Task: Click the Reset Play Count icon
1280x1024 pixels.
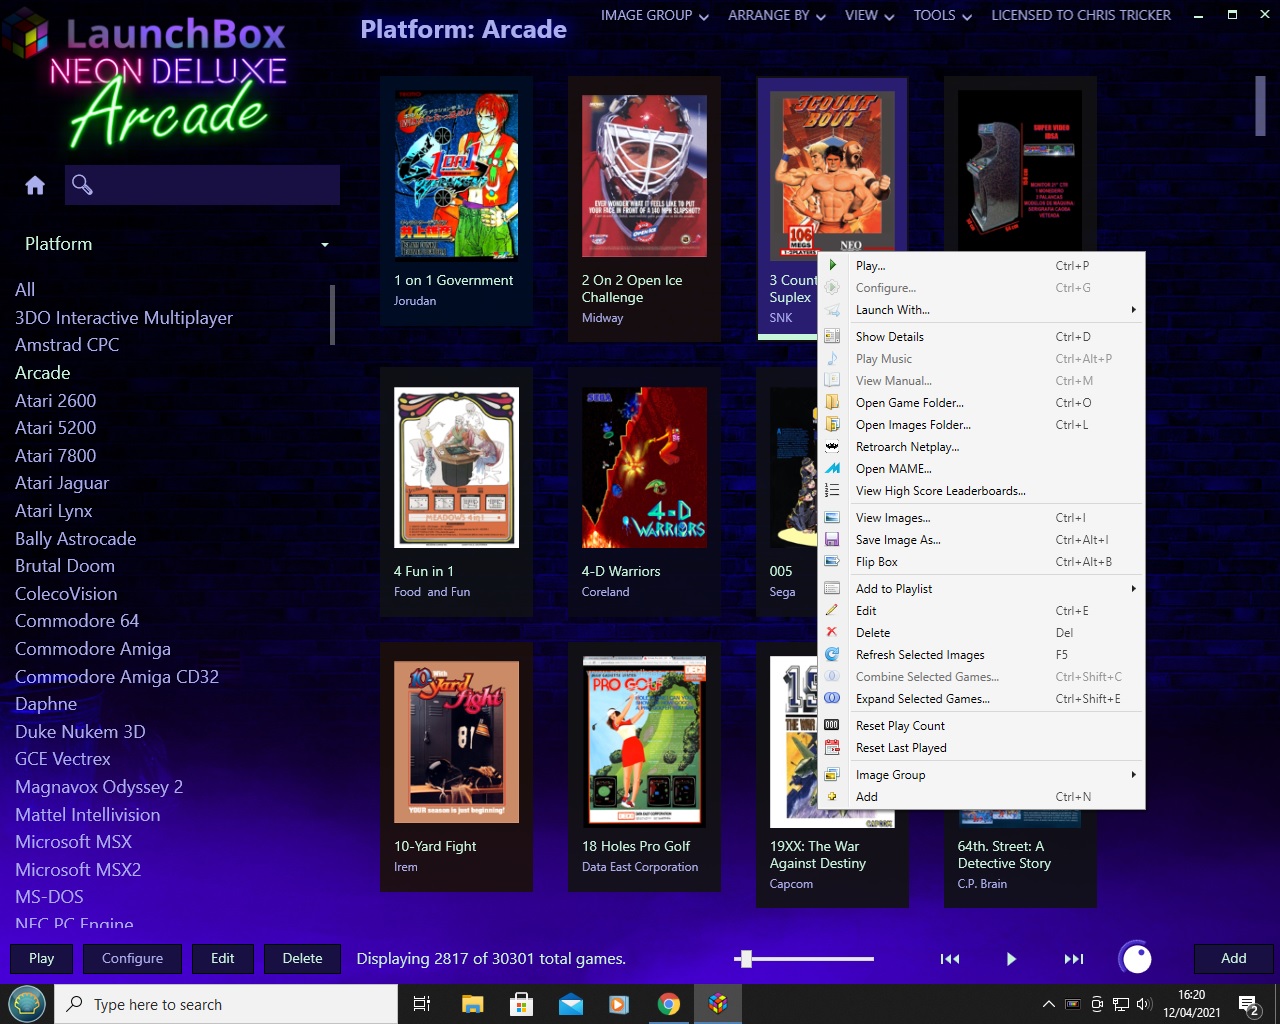Action: tap(832, 725)
